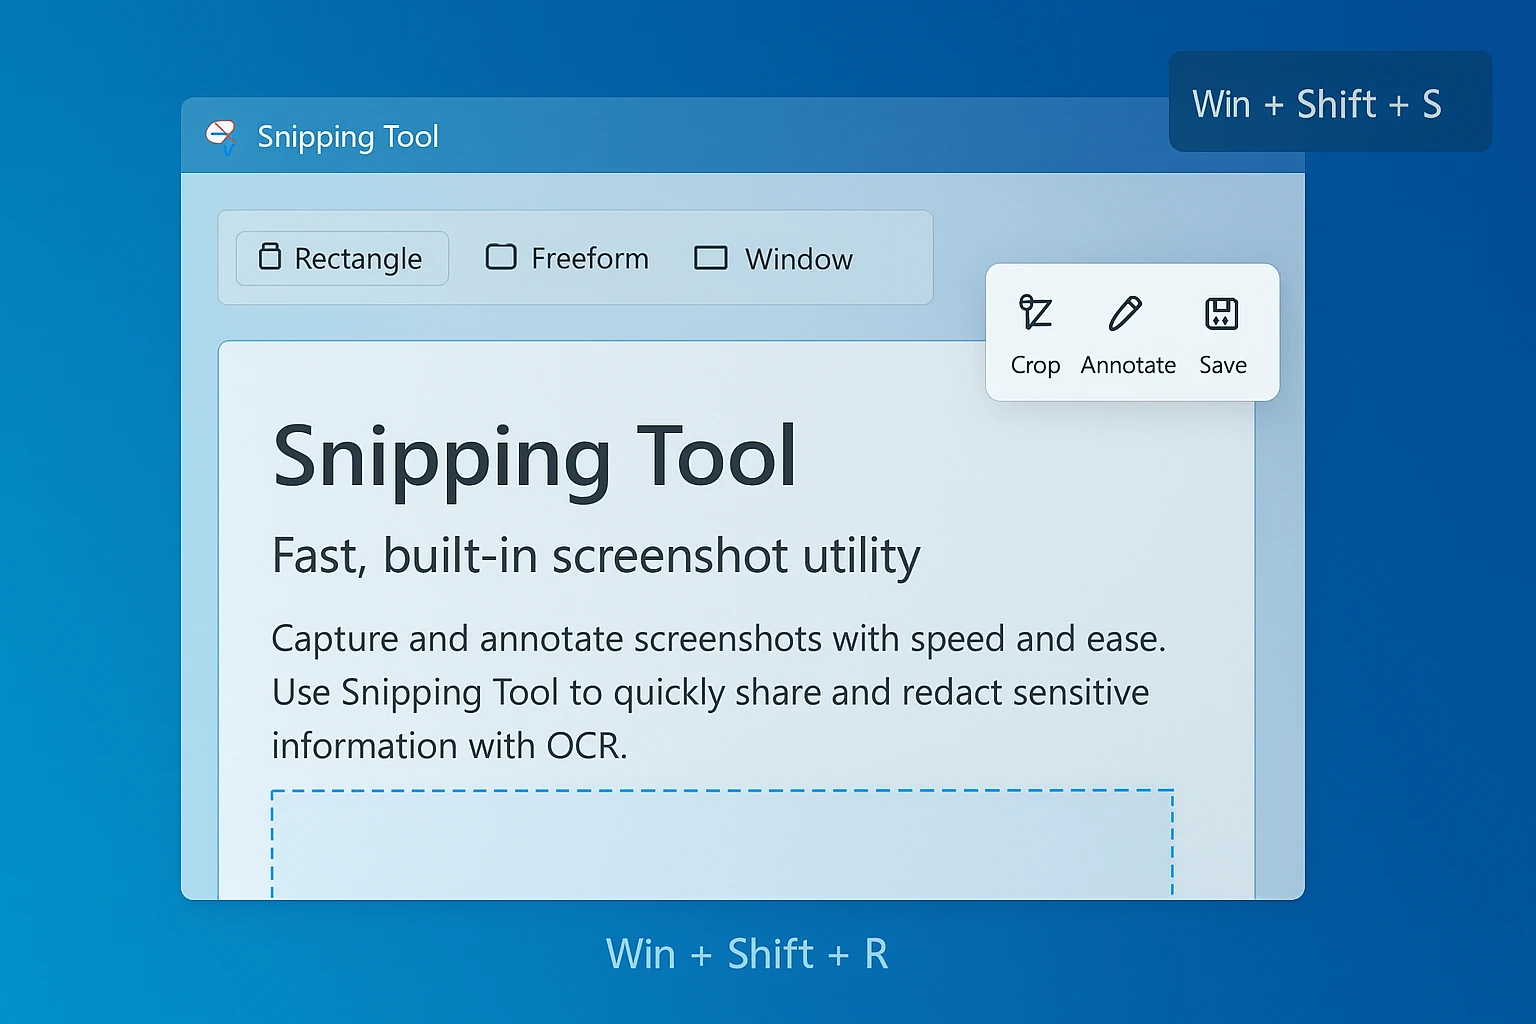The width and height of the screenshot is (1536, 1024).
Task: Click the Annotate label
Action: (1128, 365)
